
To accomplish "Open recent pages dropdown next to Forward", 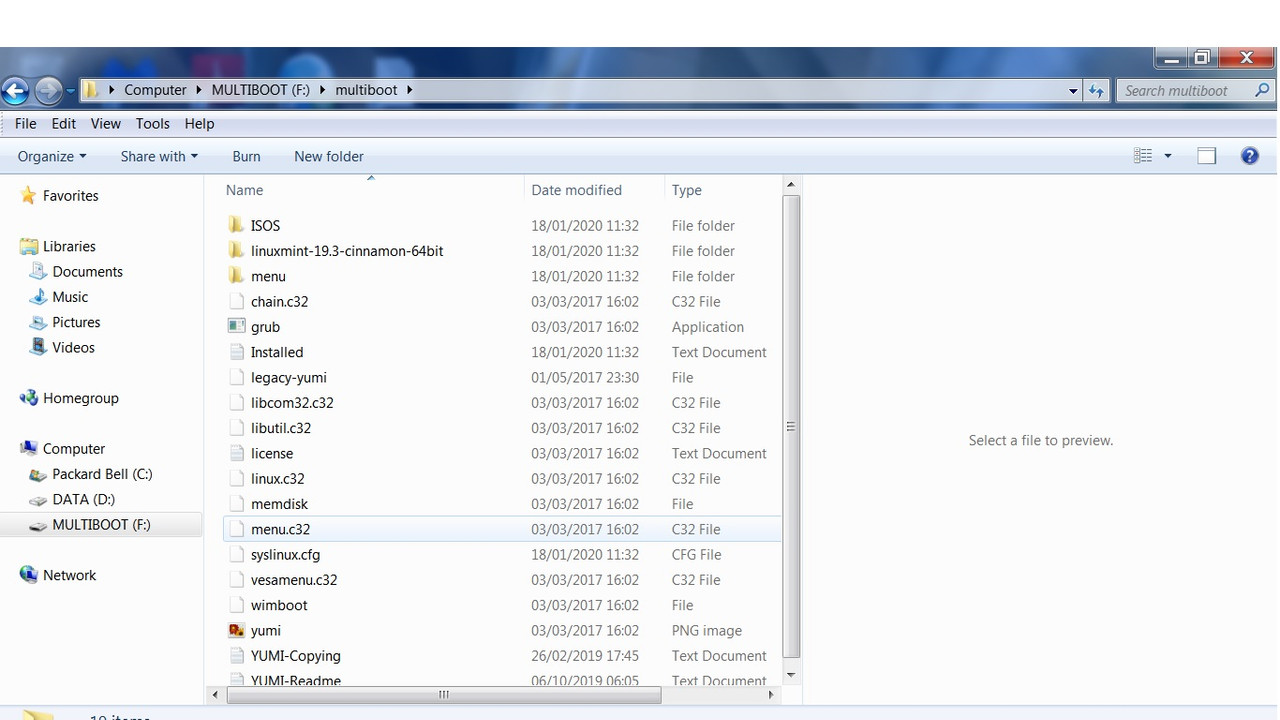I will [71, 91].
